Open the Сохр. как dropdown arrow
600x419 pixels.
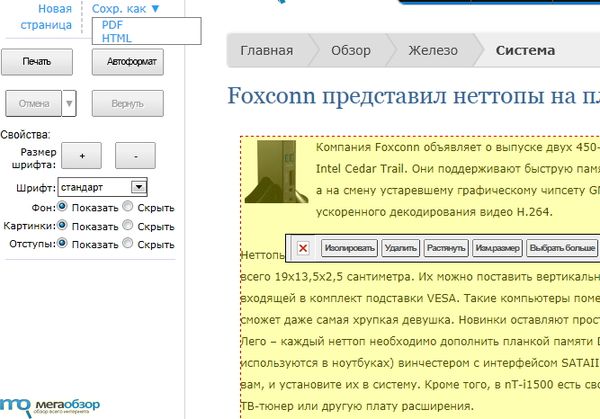click(x=155, y=8)
